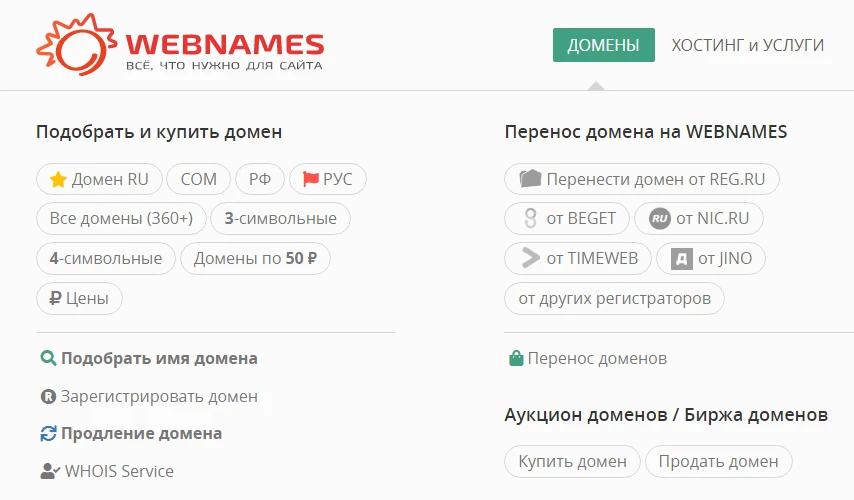This screenshot has width=854, height=500.
Task: Click the user-check icon by WHOIS Service
Action: 50,471
